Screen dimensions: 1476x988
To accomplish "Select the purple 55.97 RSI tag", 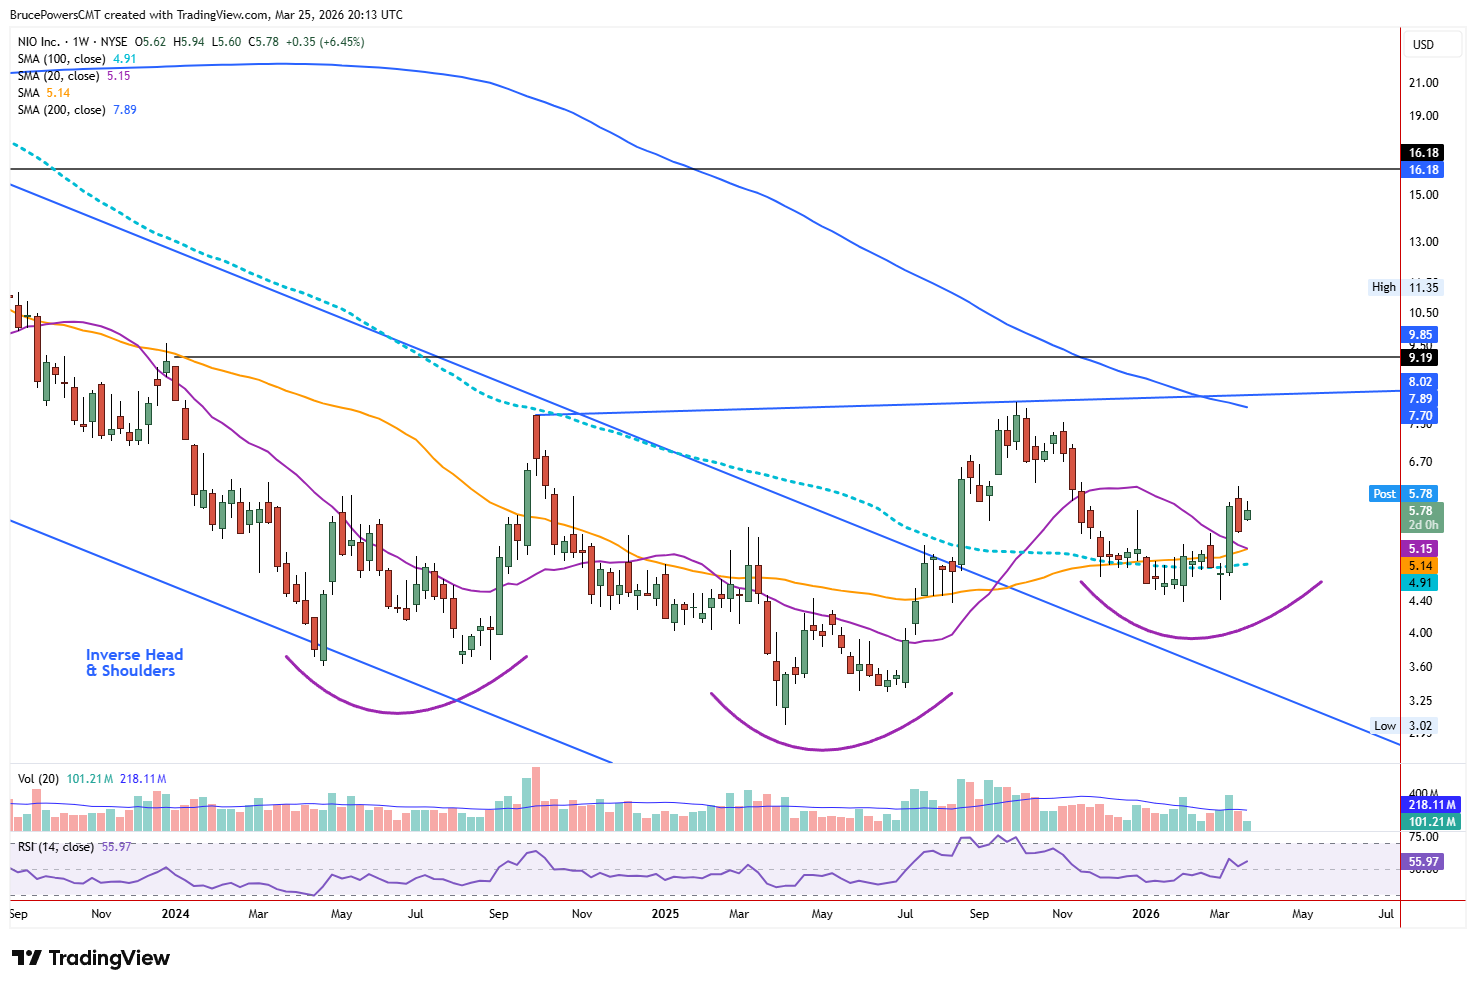I will tap(1423, 861).
